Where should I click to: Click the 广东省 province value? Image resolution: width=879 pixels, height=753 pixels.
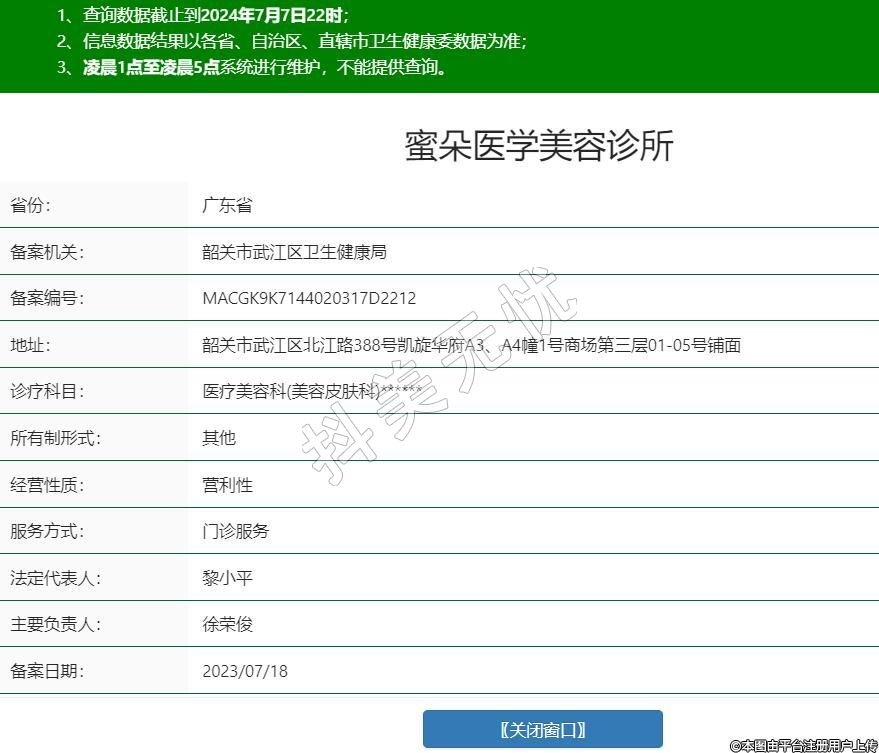pyautogui.click(x=227, y=206)
